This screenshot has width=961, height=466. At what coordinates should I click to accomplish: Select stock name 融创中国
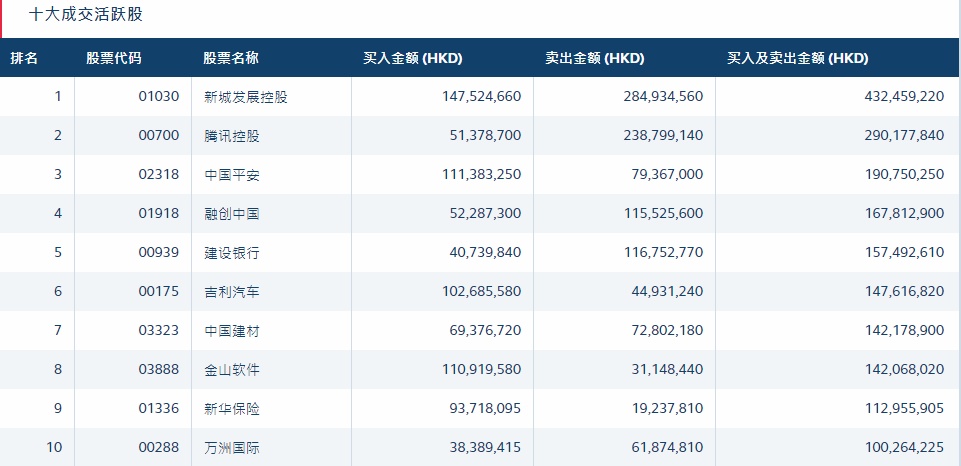pyautogui.click(x=232, y=214)
